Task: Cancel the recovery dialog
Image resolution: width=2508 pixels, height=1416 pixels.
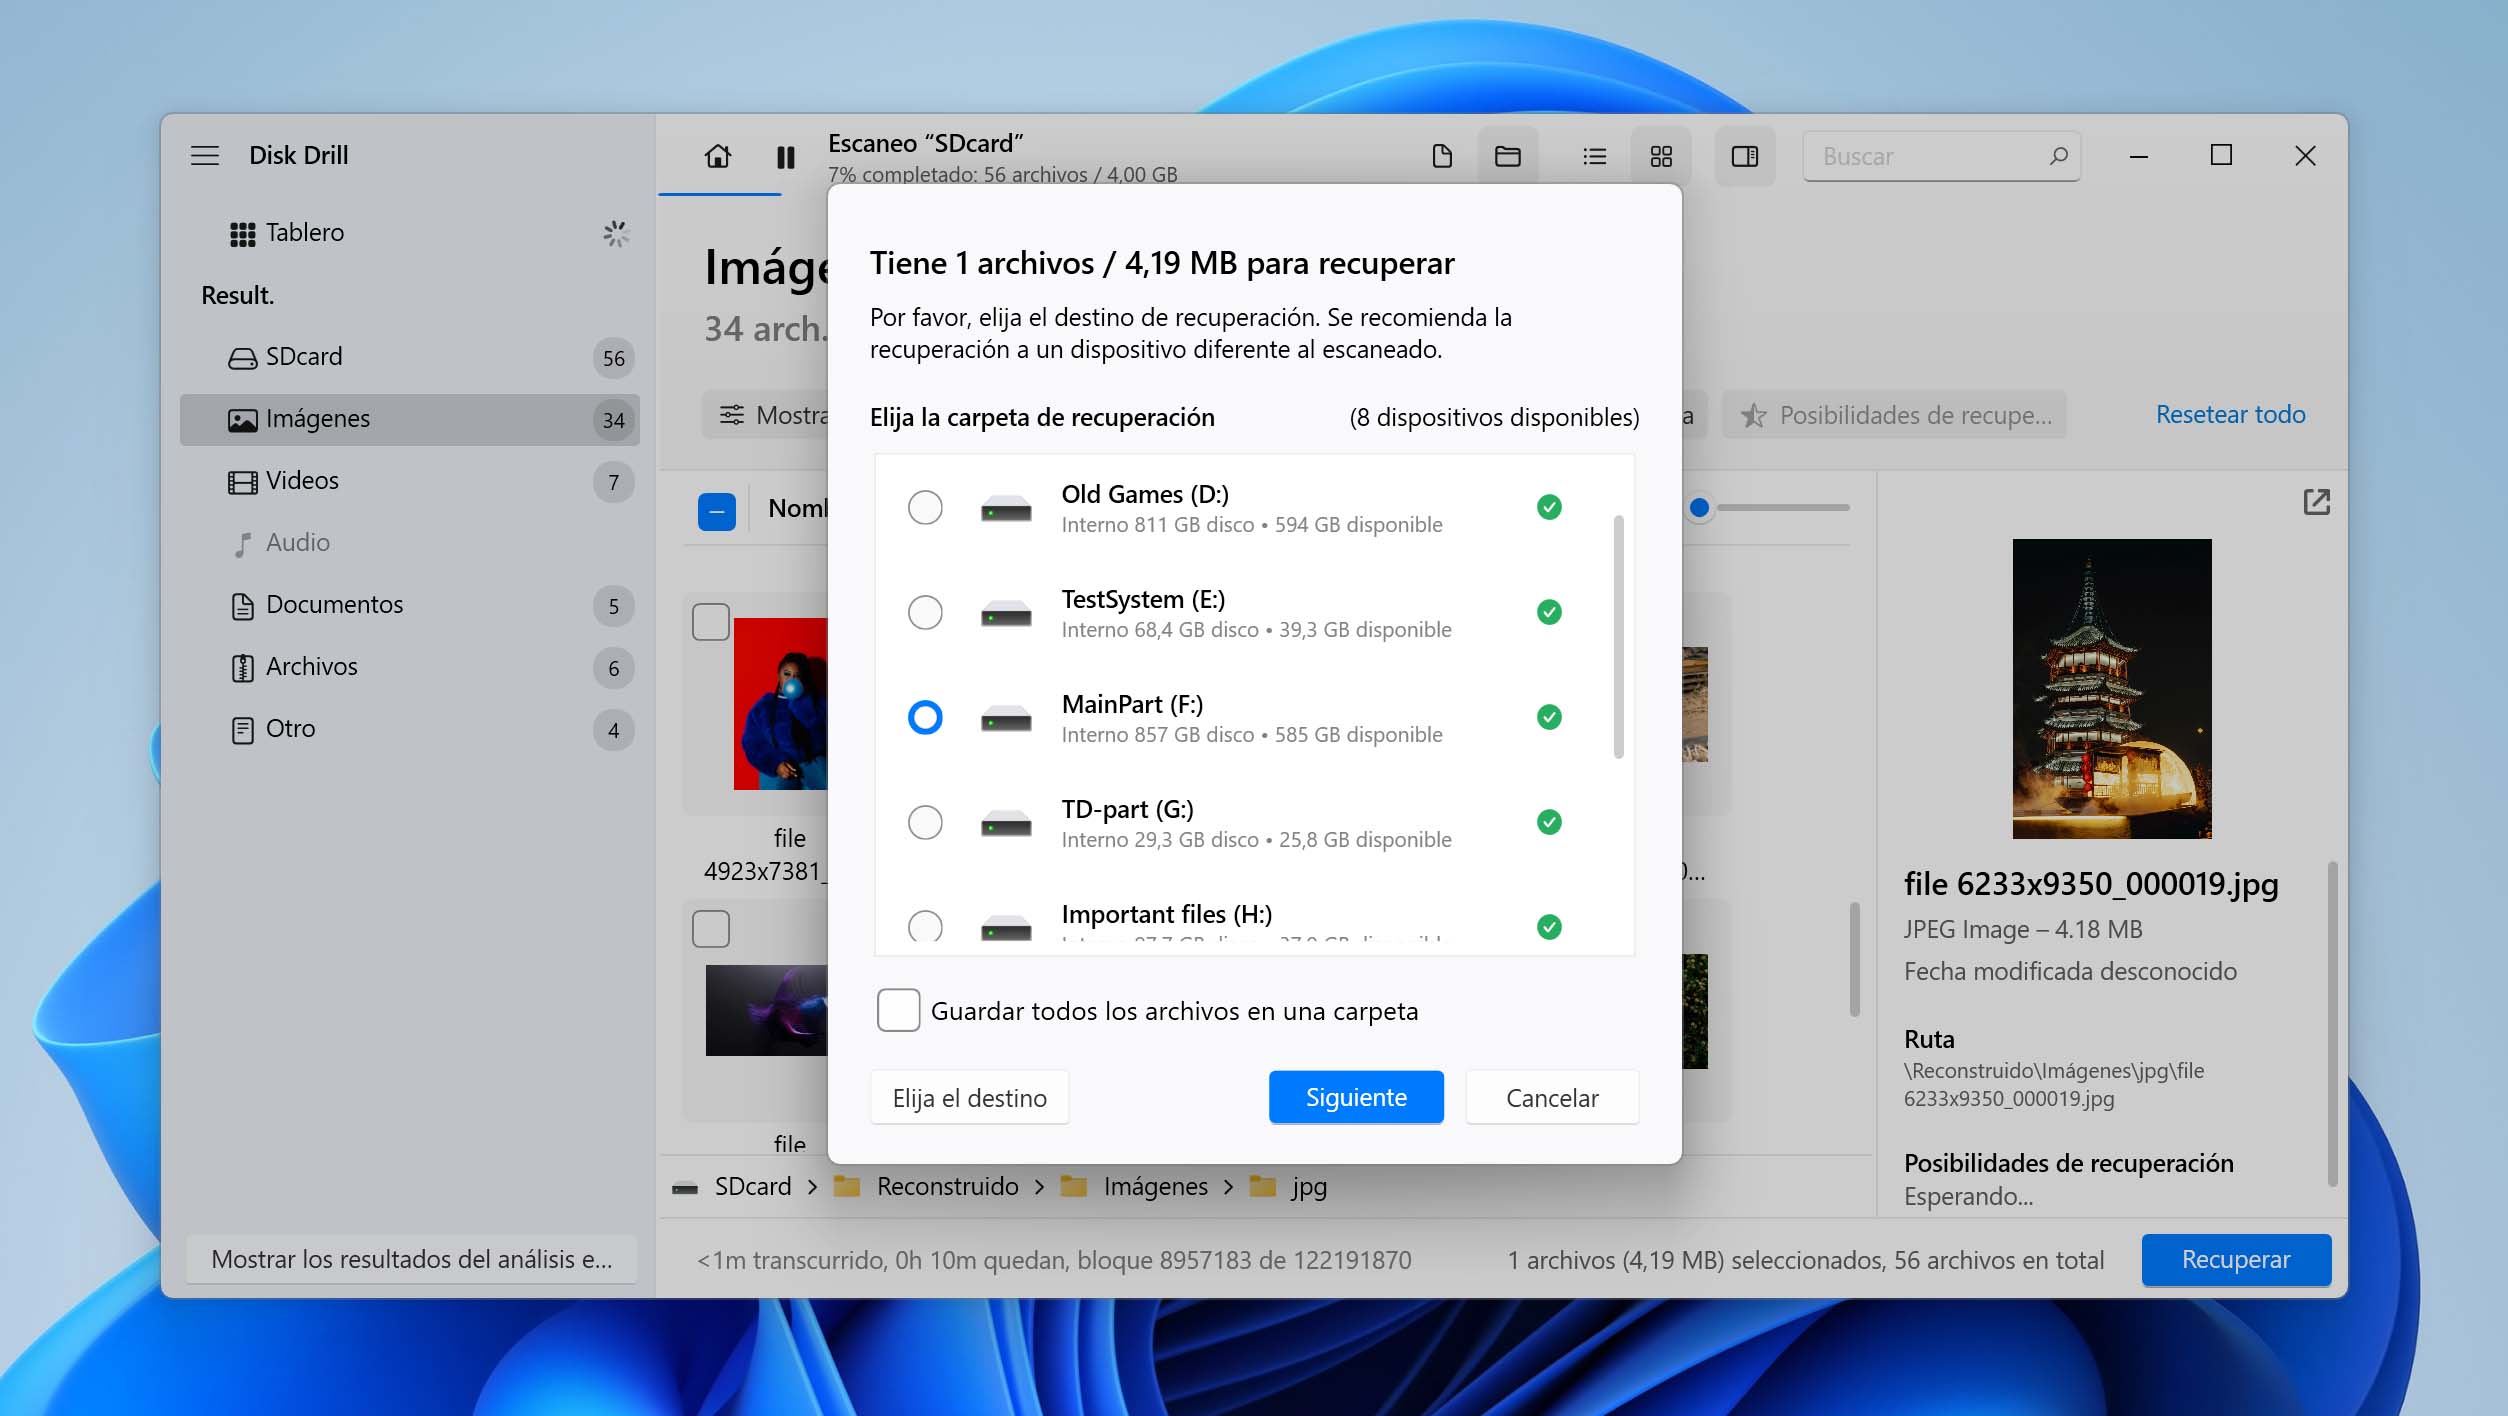Action: 1552,1097
